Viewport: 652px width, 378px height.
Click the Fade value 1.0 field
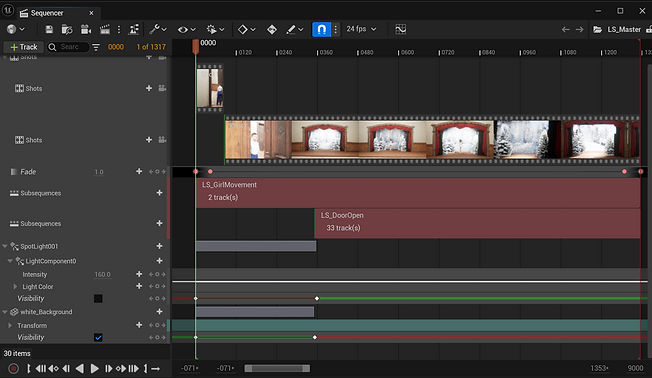(99, 172)
